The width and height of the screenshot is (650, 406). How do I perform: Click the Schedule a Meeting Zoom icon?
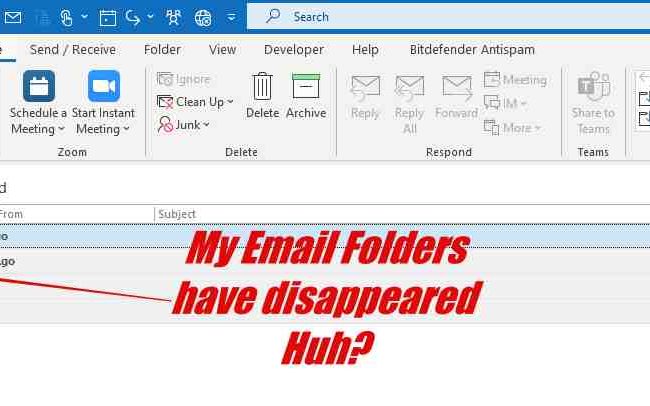coord(39,86)
